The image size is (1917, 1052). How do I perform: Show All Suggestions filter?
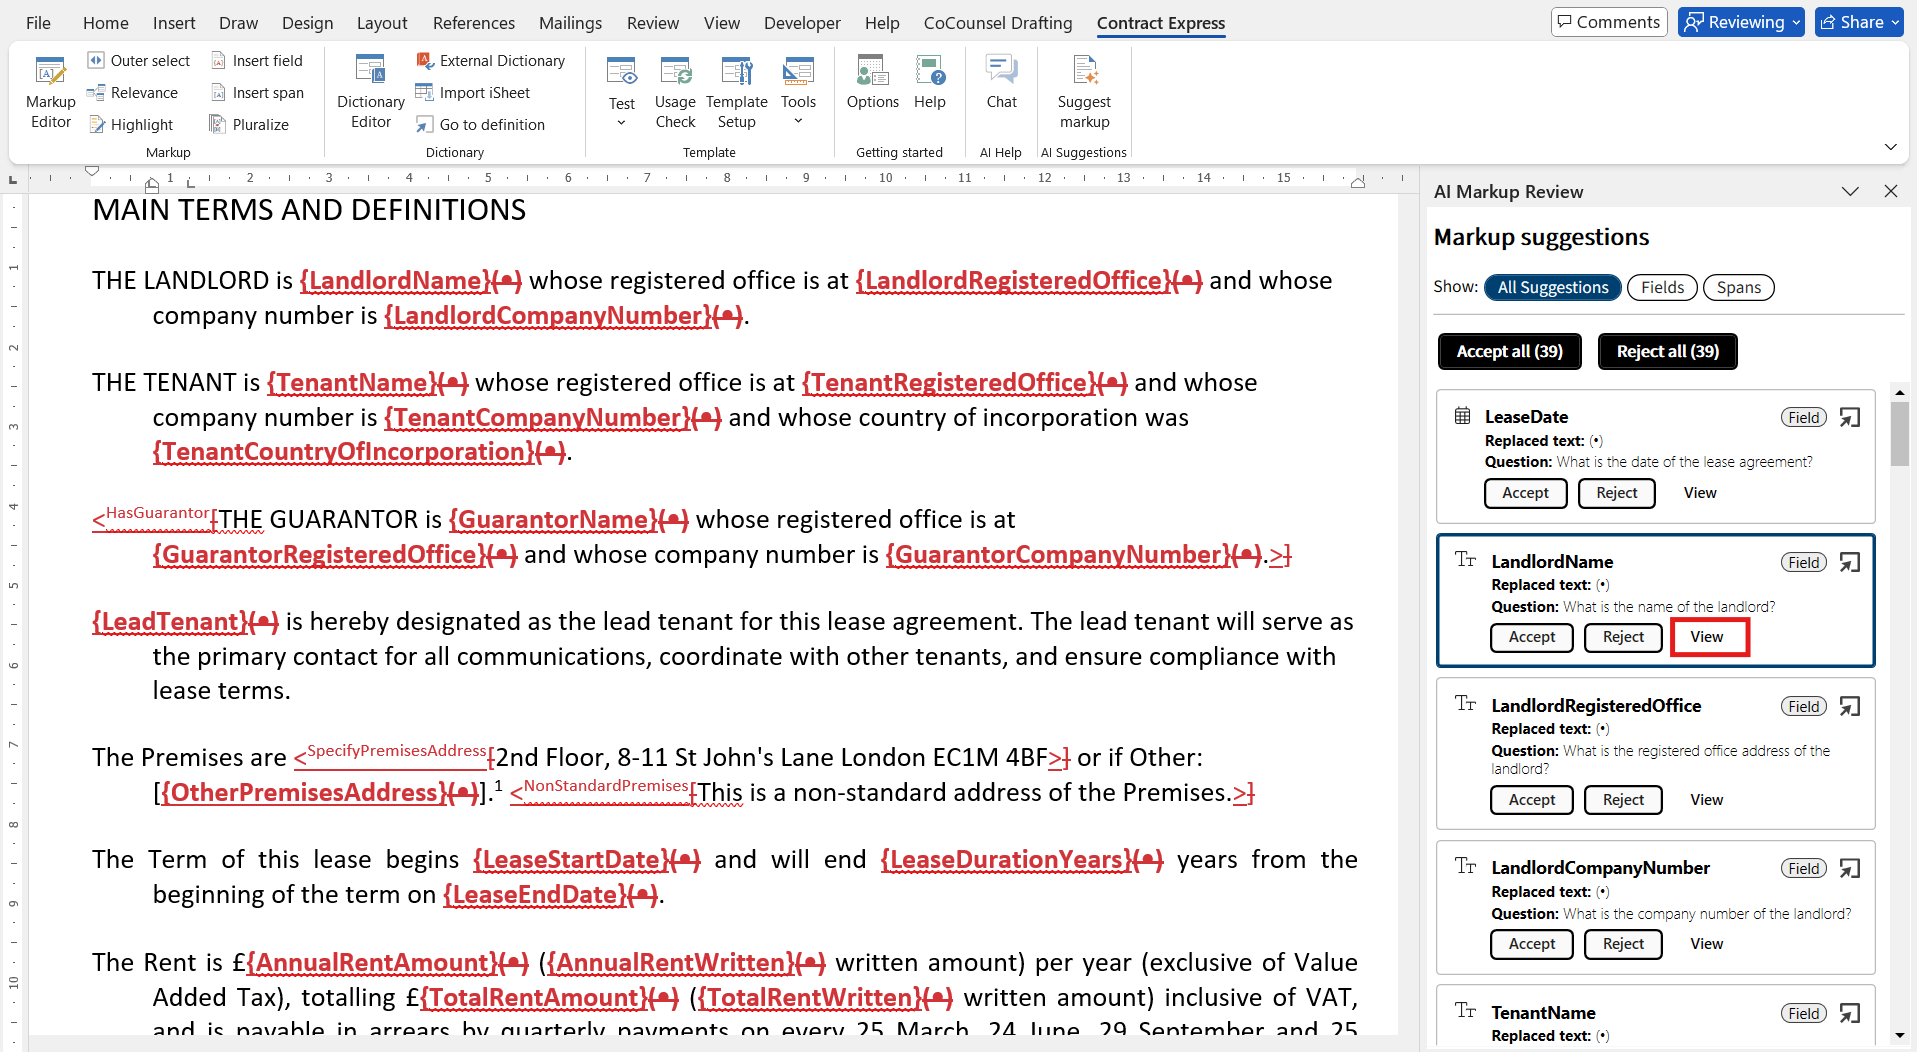tap(1552, 288)
